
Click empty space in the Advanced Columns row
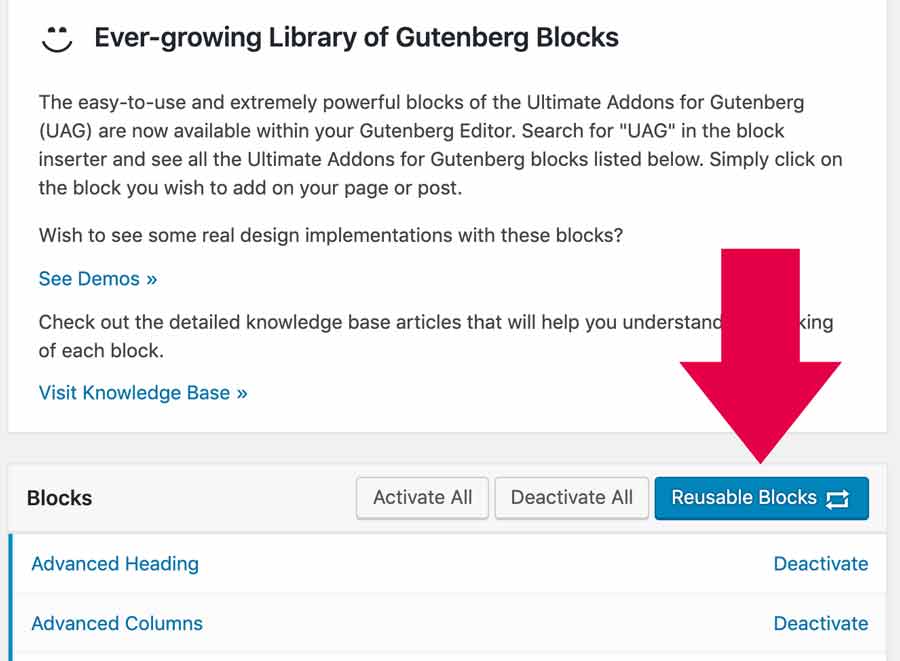(x=488, y=623)
